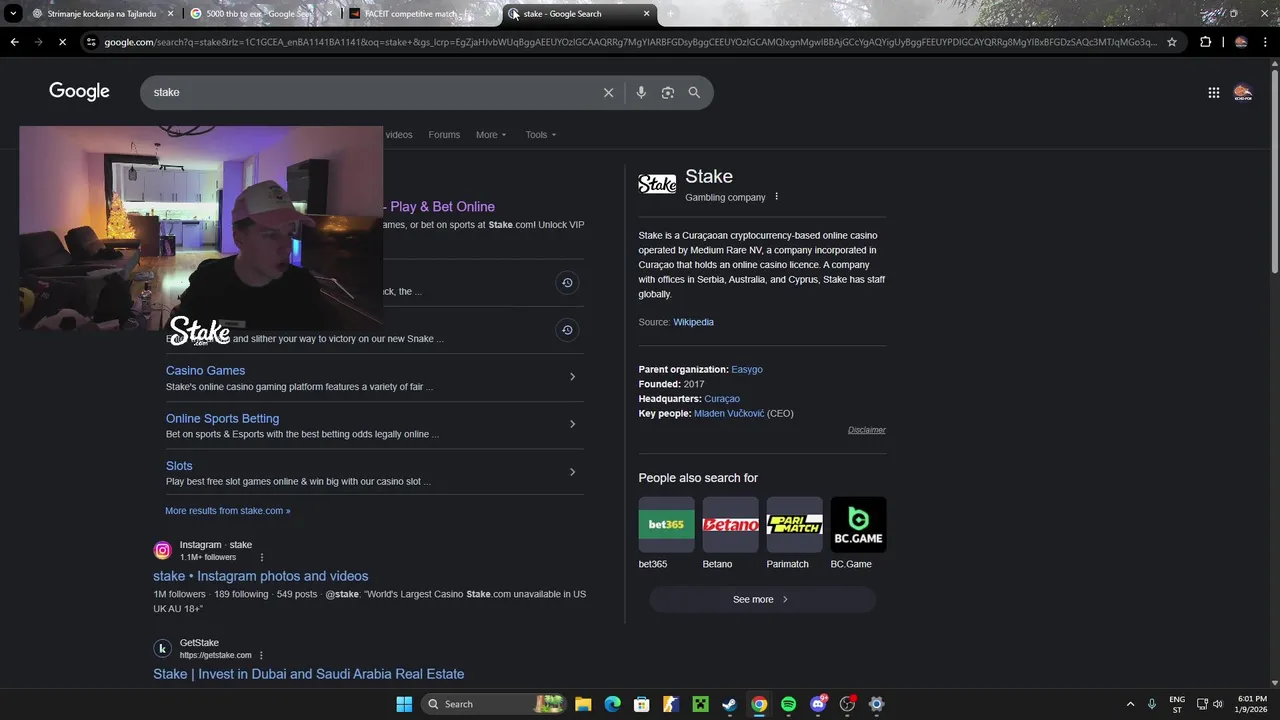Viewport: 1280px width, 720px height.
Task: Click More results from stake.com
Action: tap(228, 511)
